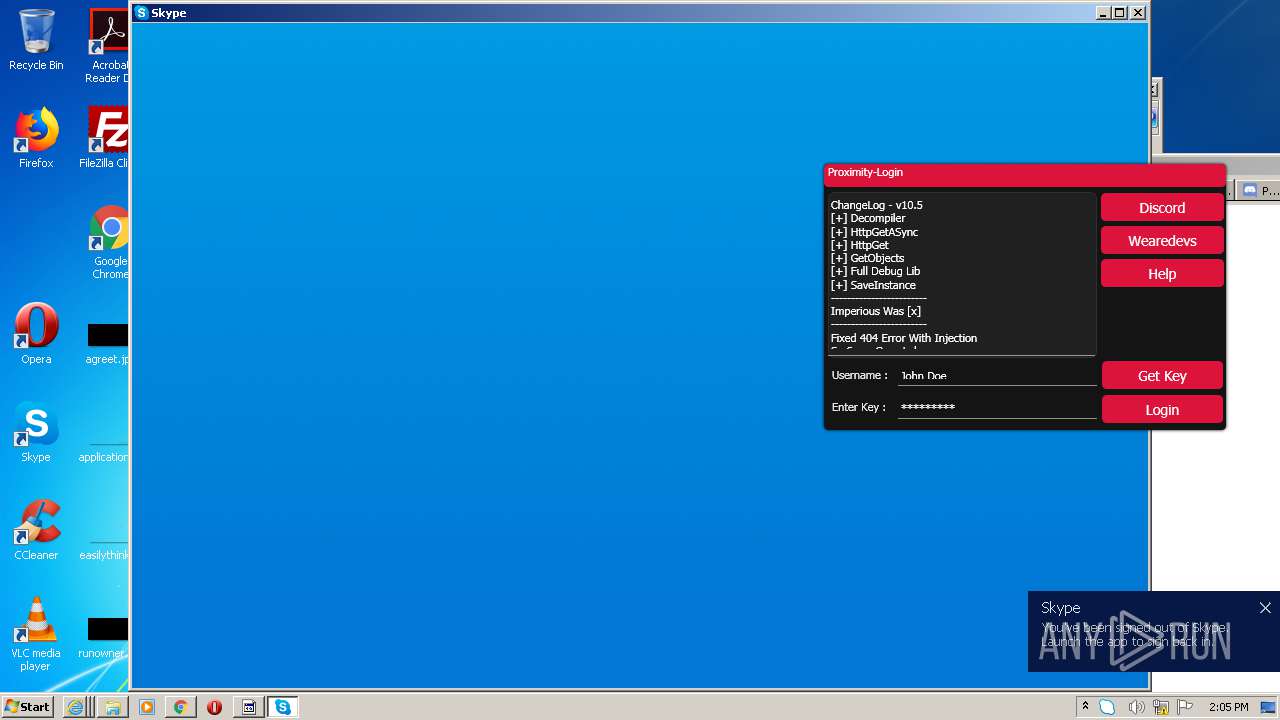Launch CCleaner from the desktop
Screen dimensions: 1280x720
[x=36, y=530]
